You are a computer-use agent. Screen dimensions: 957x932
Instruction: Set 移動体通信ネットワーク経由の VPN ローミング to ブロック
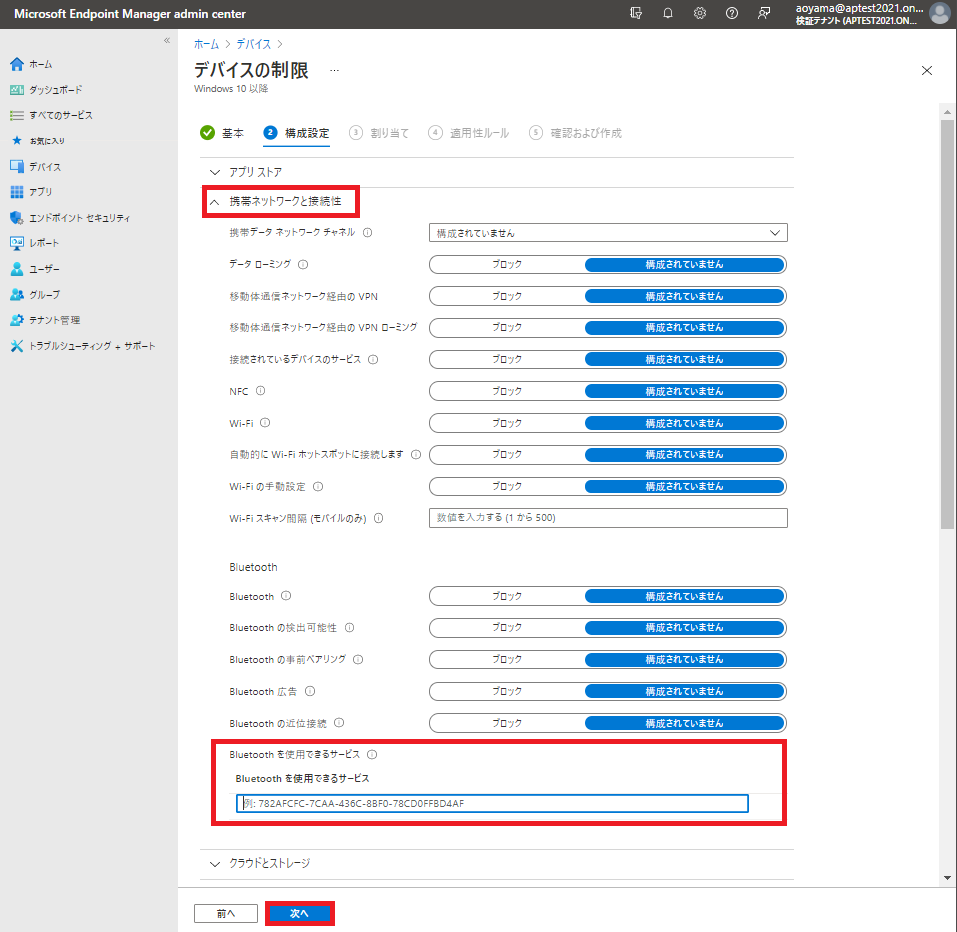click(x=507, y=328)
